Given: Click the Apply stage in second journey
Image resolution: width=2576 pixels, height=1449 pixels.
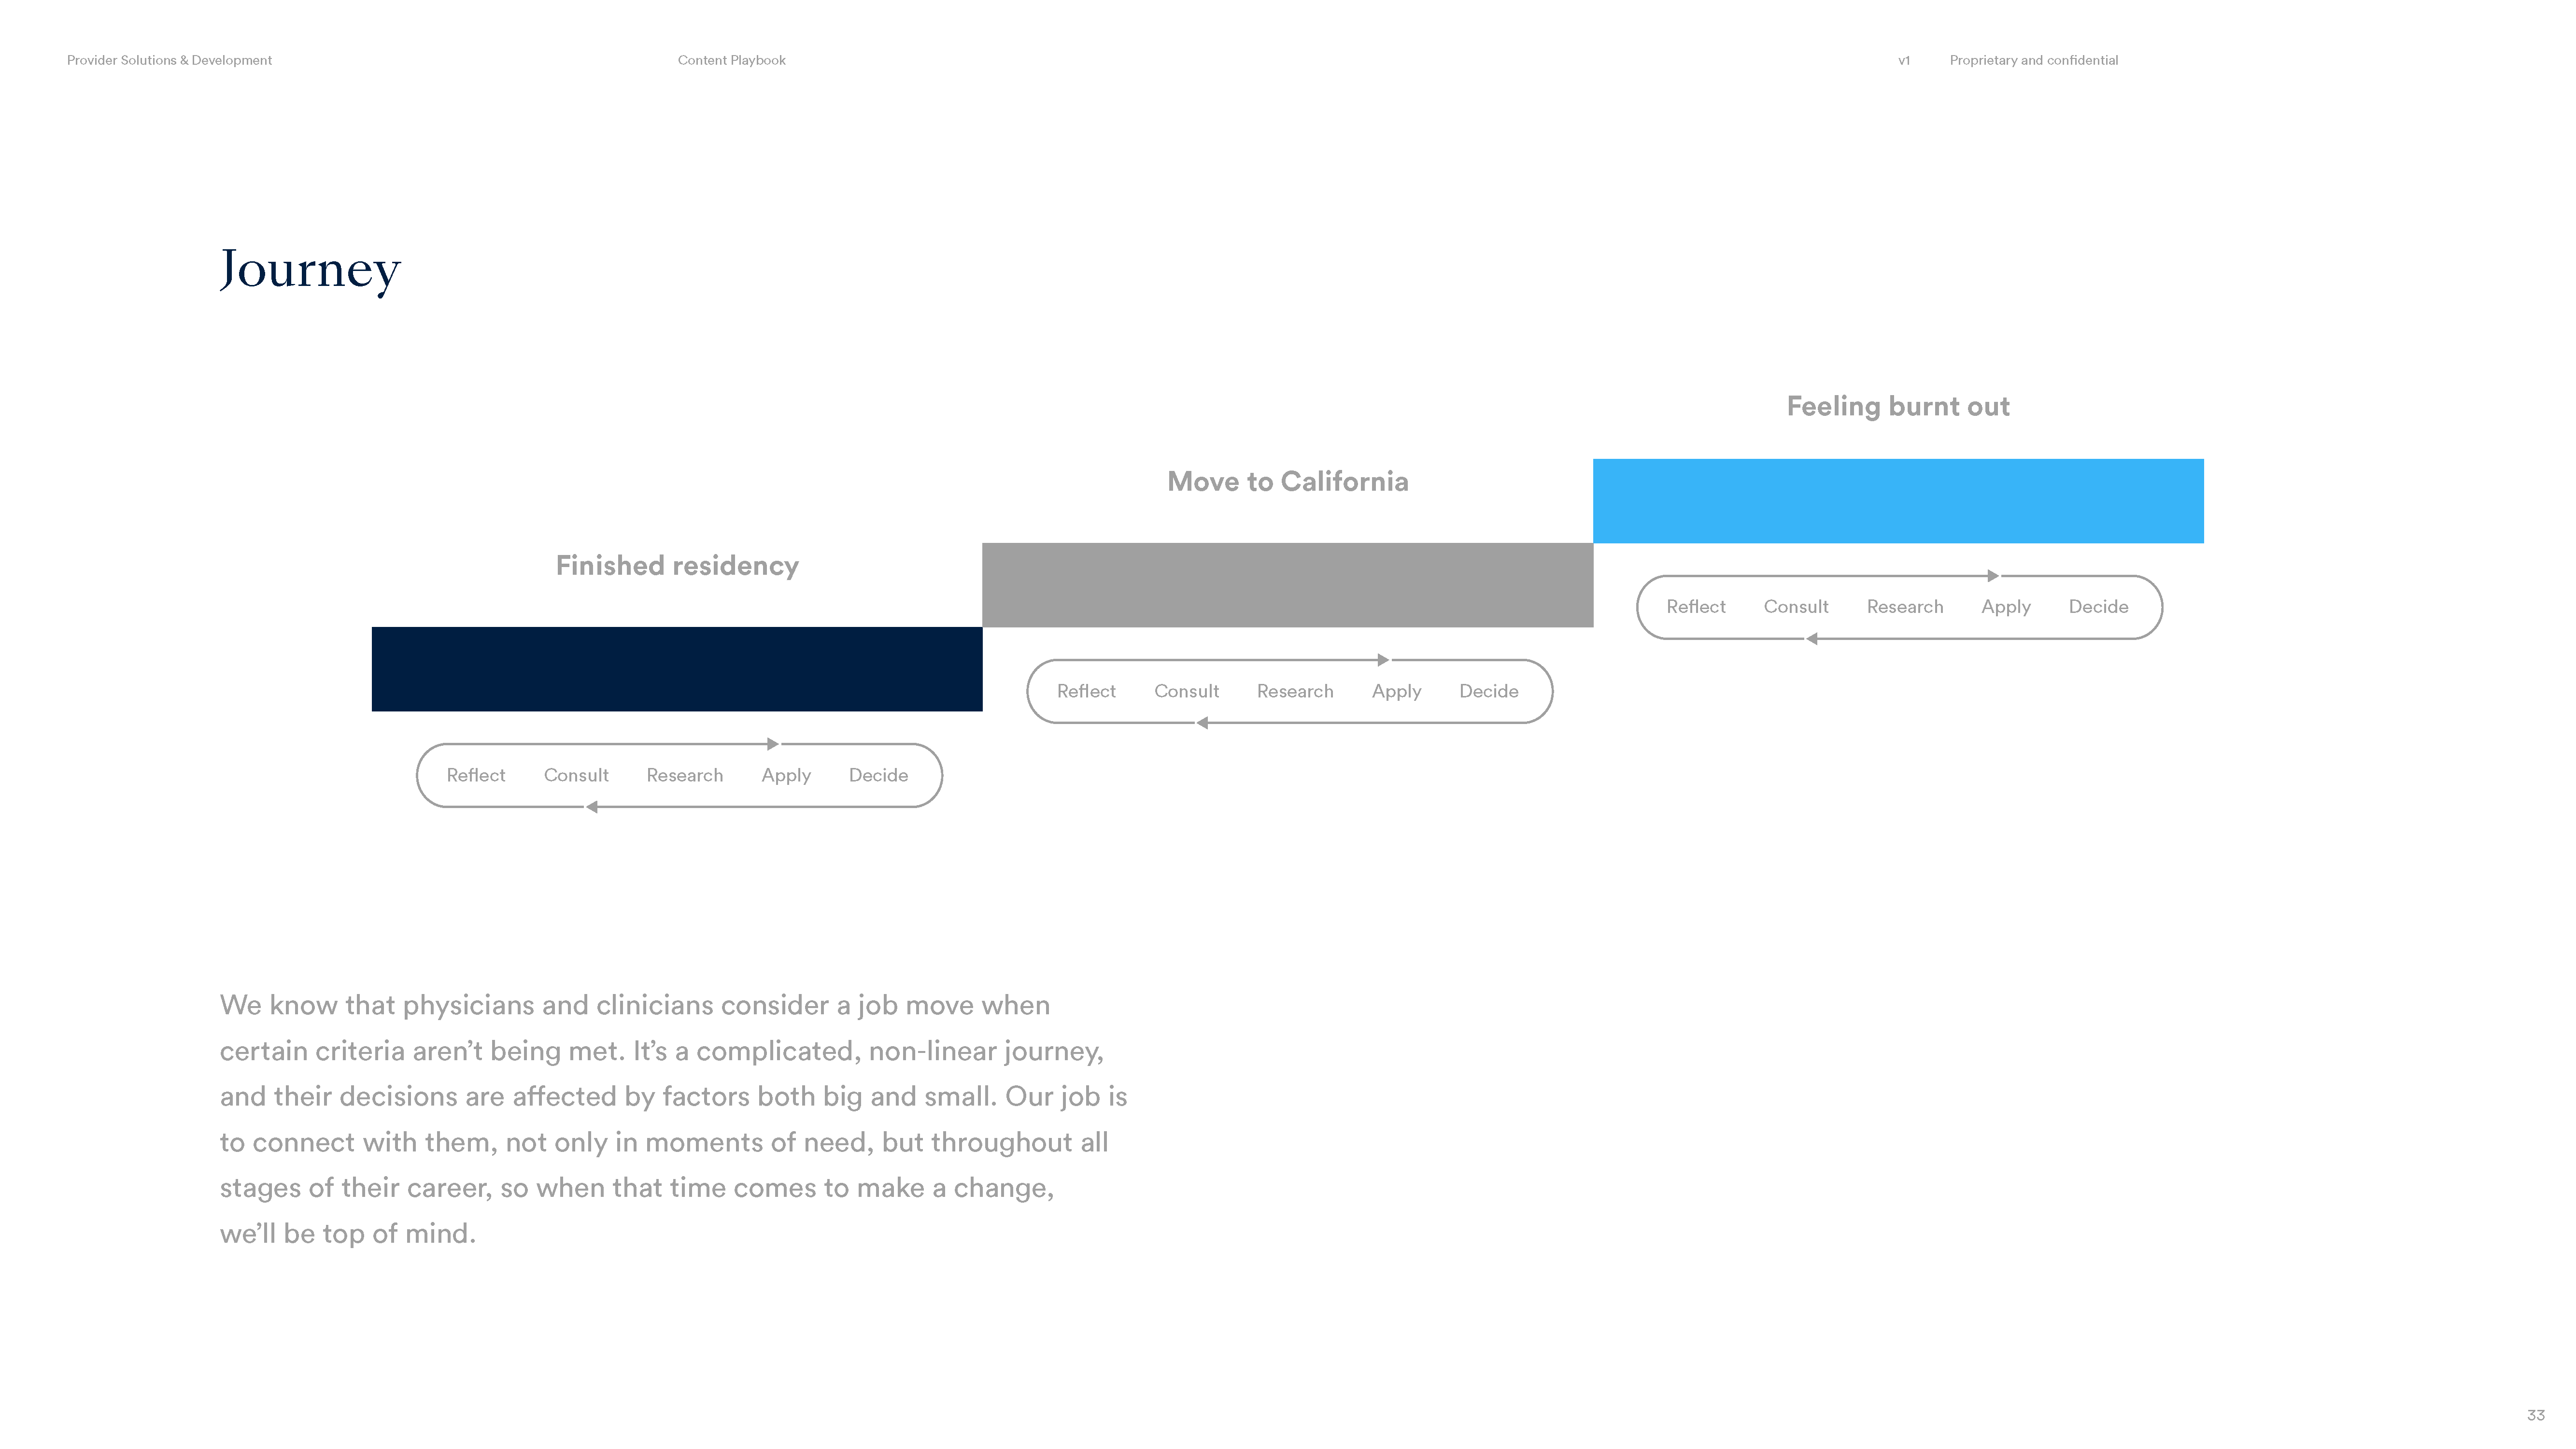Looking at the screenshot, I should 1396,690.
